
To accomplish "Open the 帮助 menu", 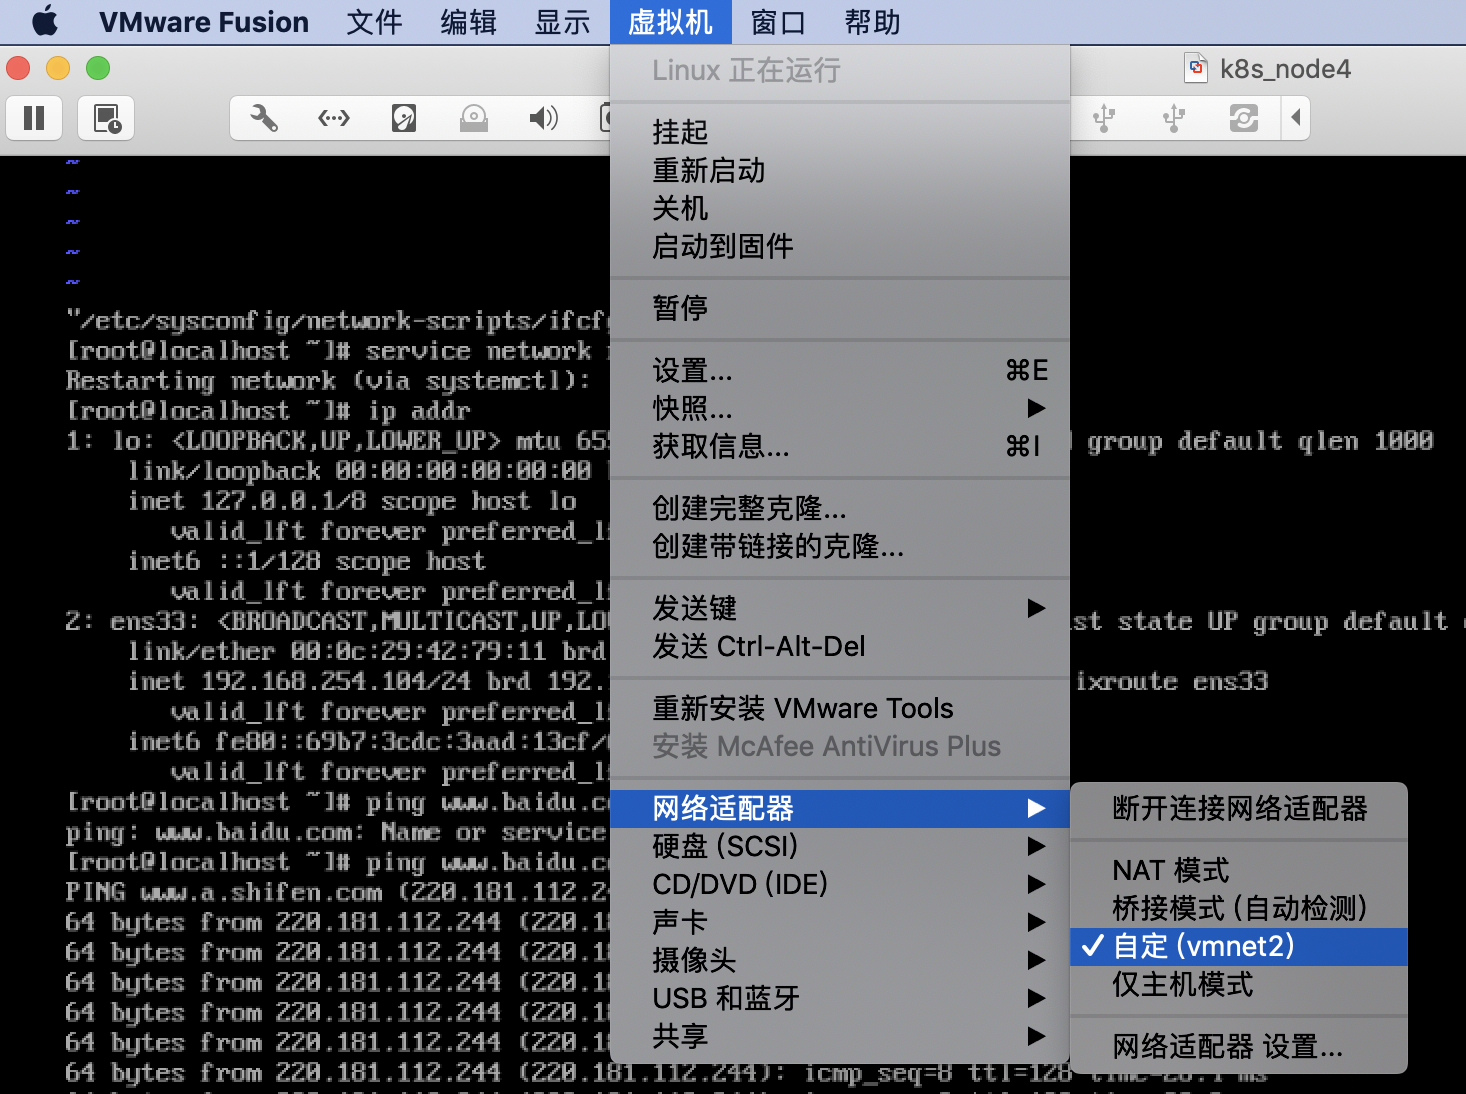I will click(x=872, y=22).
